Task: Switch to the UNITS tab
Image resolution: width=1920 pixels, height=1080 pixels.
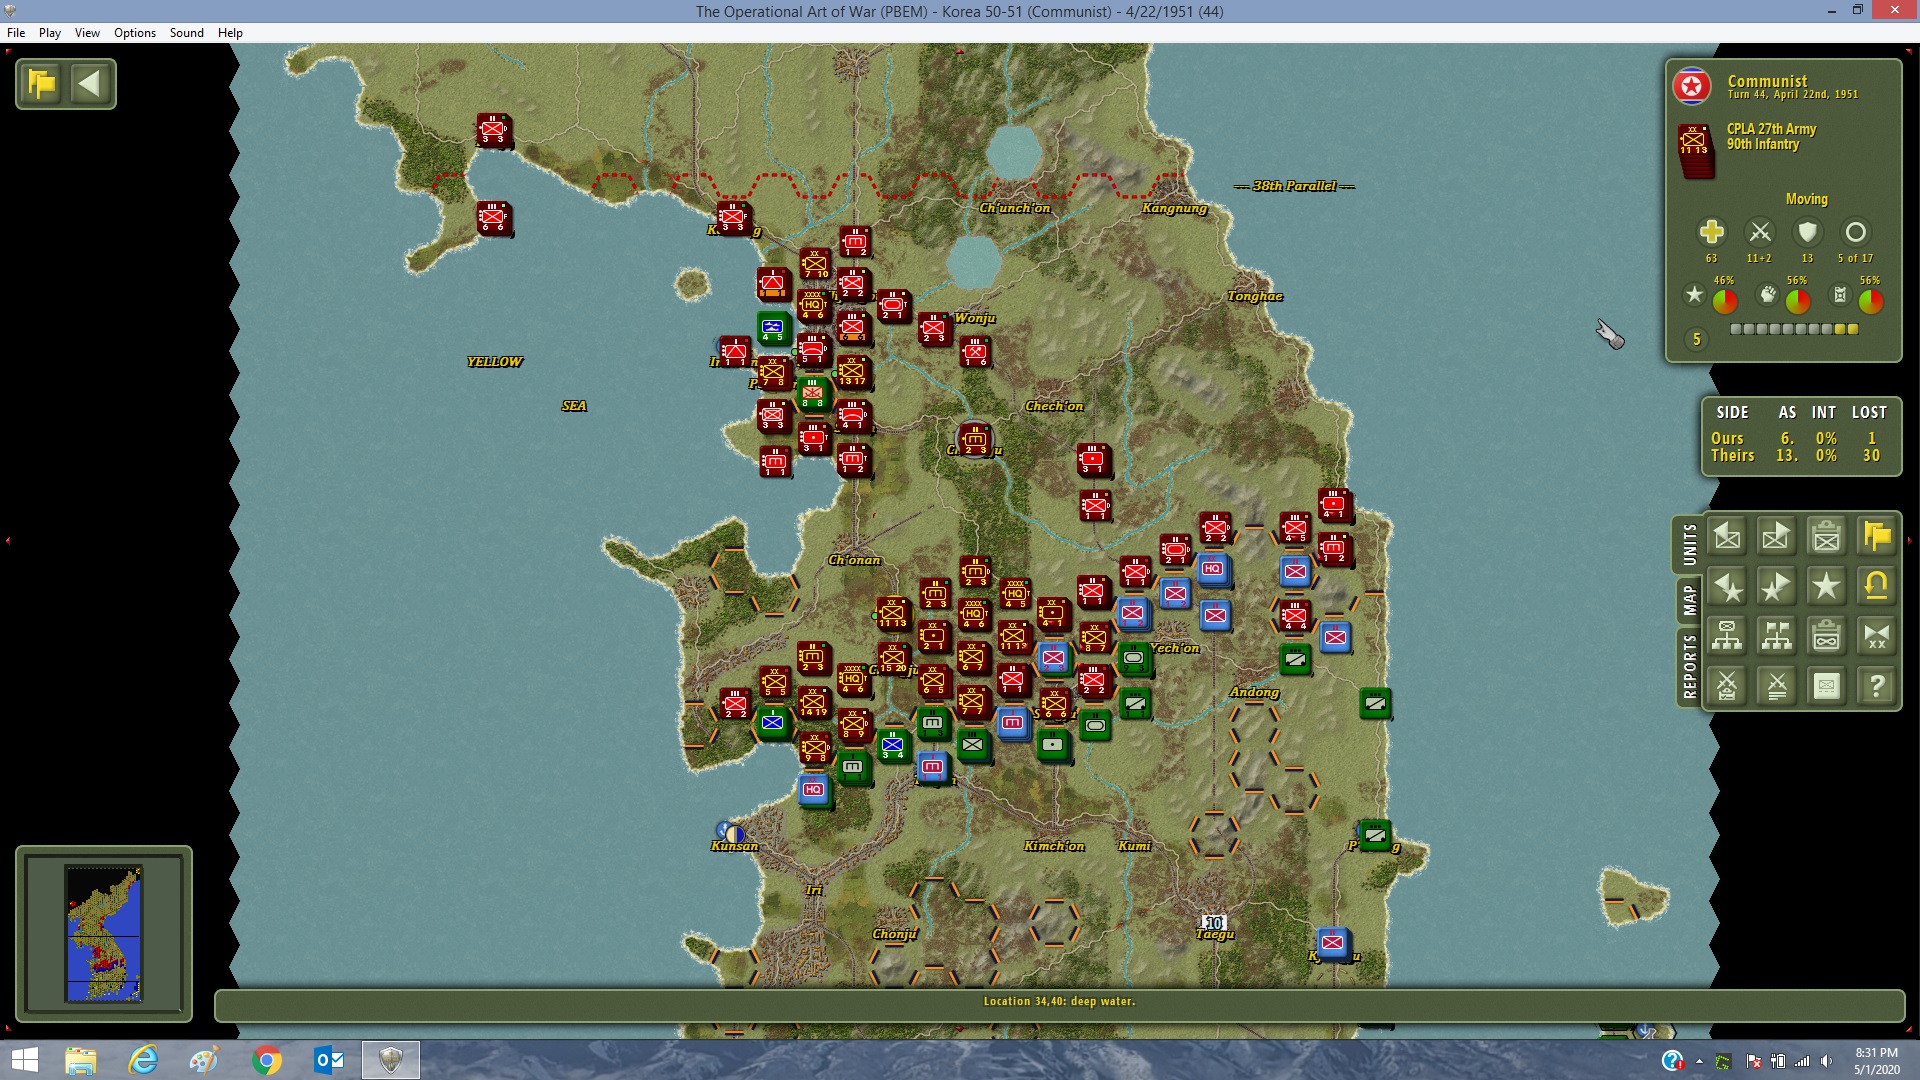Action: click(1689, 544)
